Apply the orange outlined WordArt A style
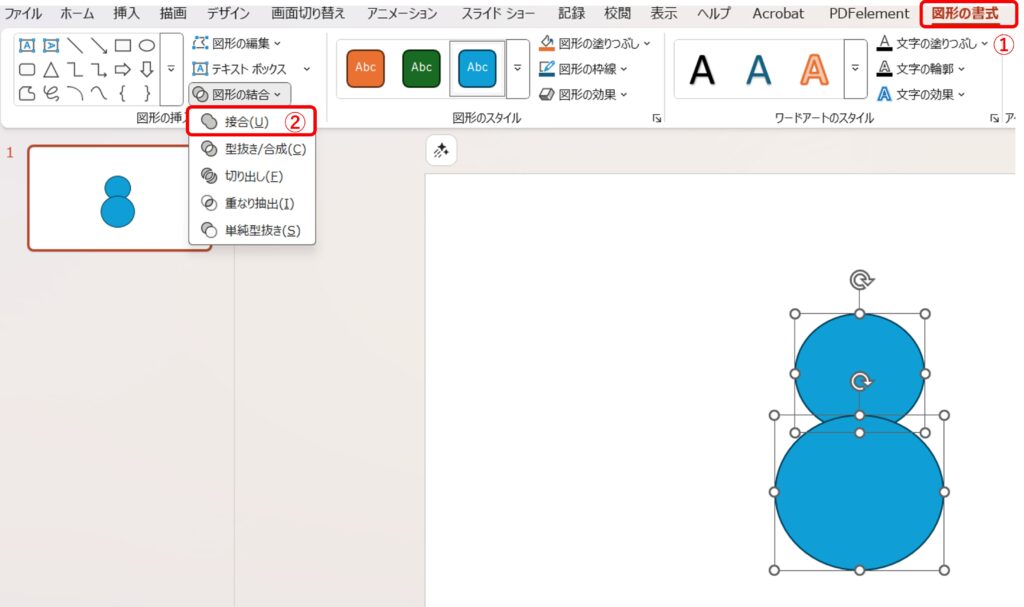Image resolution: width=1024 pixels, height=607 pixels. 815,69
